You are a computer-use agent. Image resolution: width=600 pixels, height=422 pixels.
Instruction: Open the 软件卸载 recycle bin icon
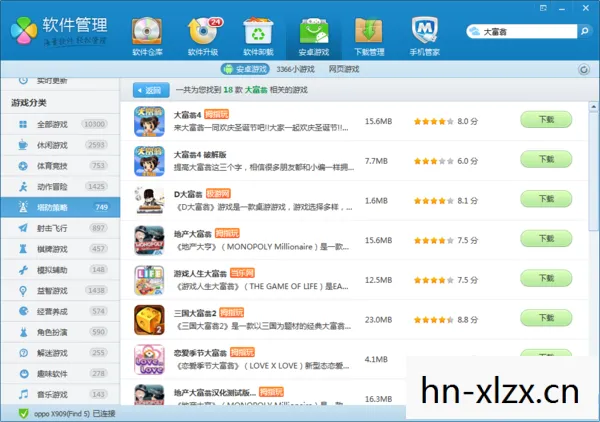coord(258,37)
